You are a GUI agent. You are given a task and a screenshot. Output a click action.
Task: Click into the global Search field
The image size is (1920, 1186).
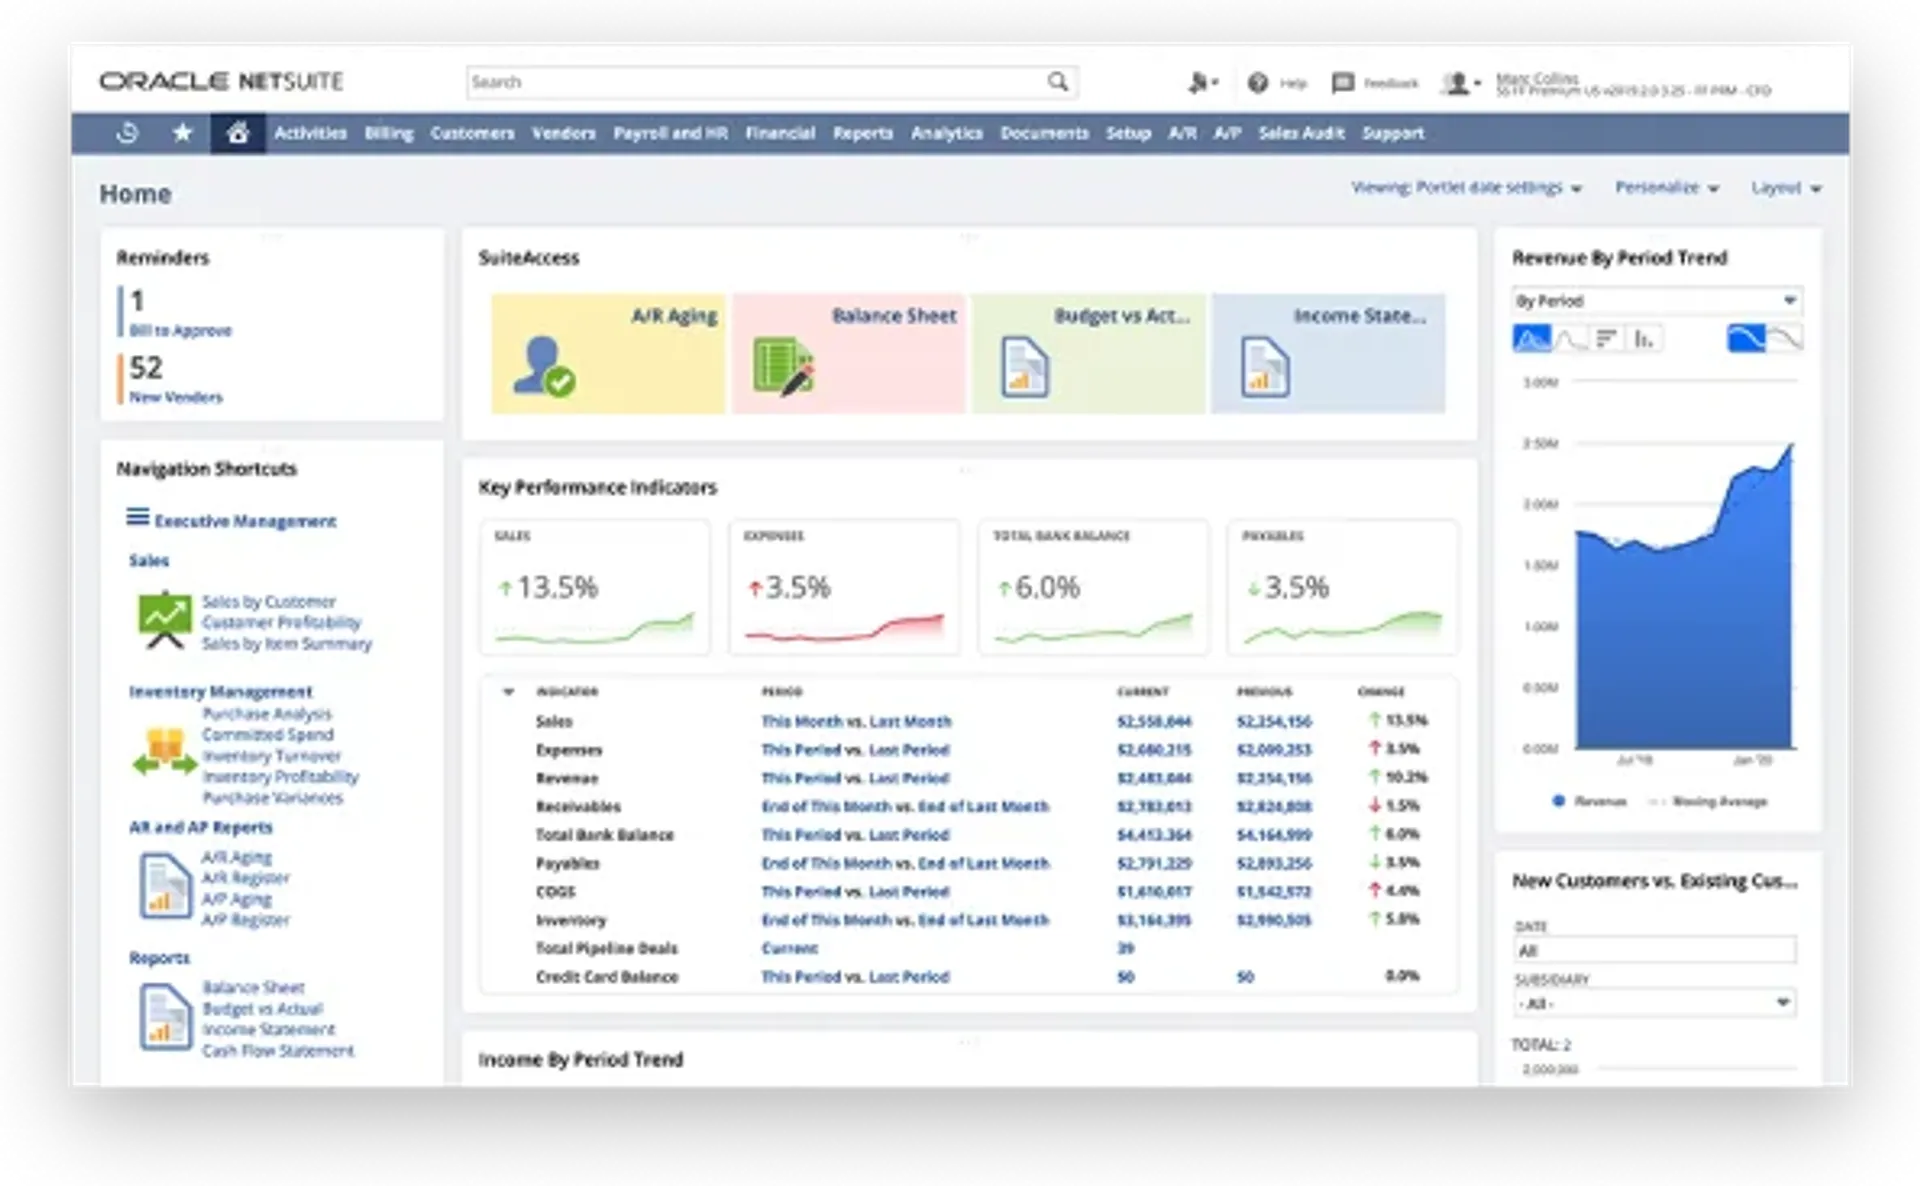(x=750, y=82)
